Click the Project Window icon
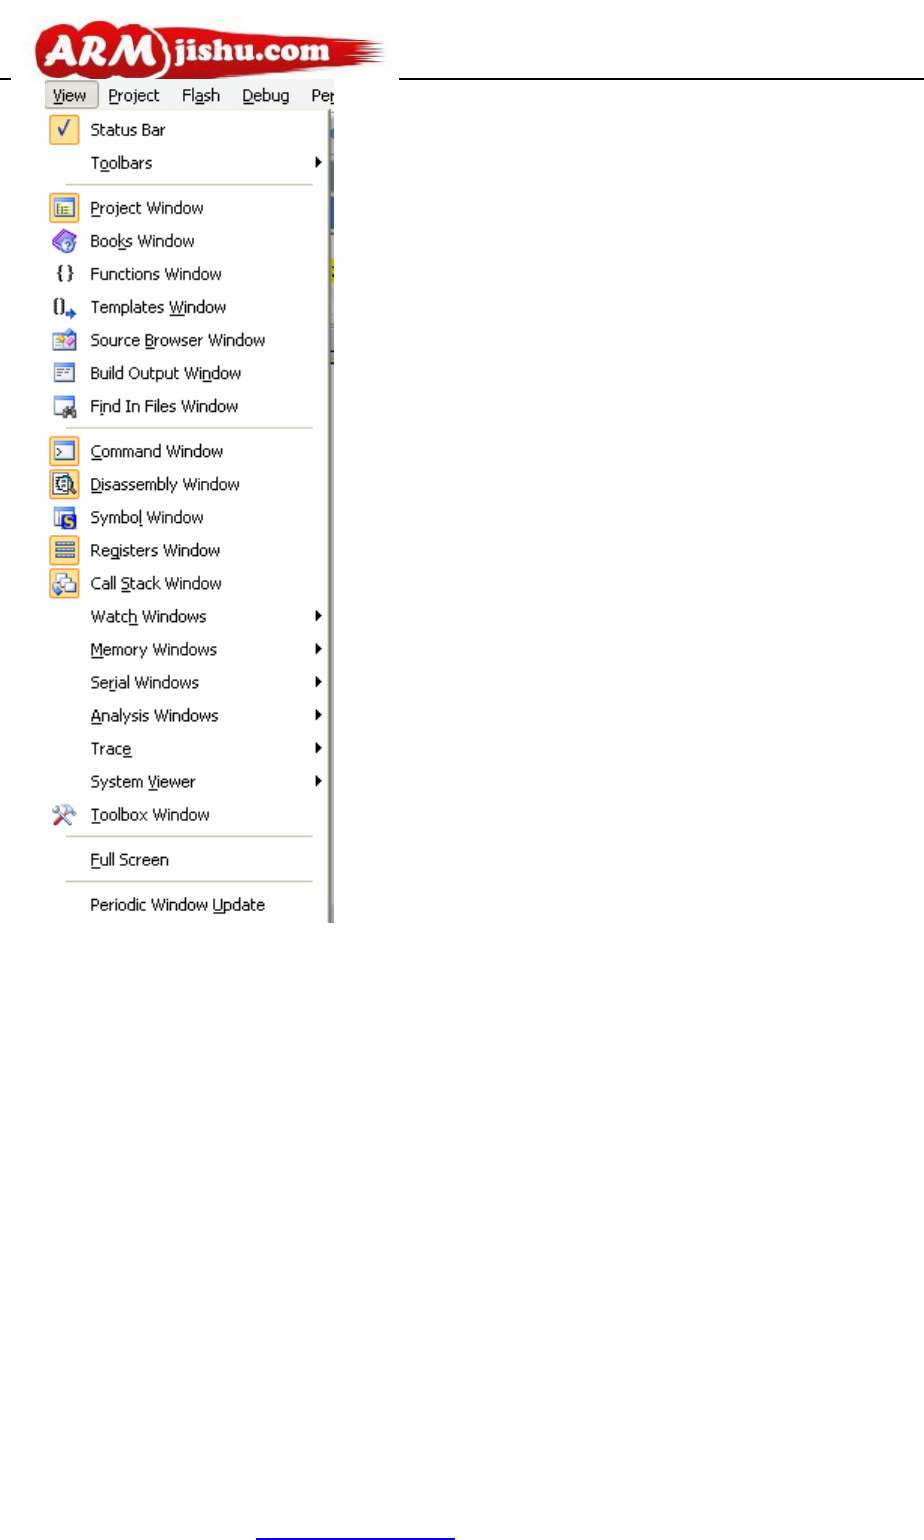This screenshot has height=1540, width=924. point(64,208)
